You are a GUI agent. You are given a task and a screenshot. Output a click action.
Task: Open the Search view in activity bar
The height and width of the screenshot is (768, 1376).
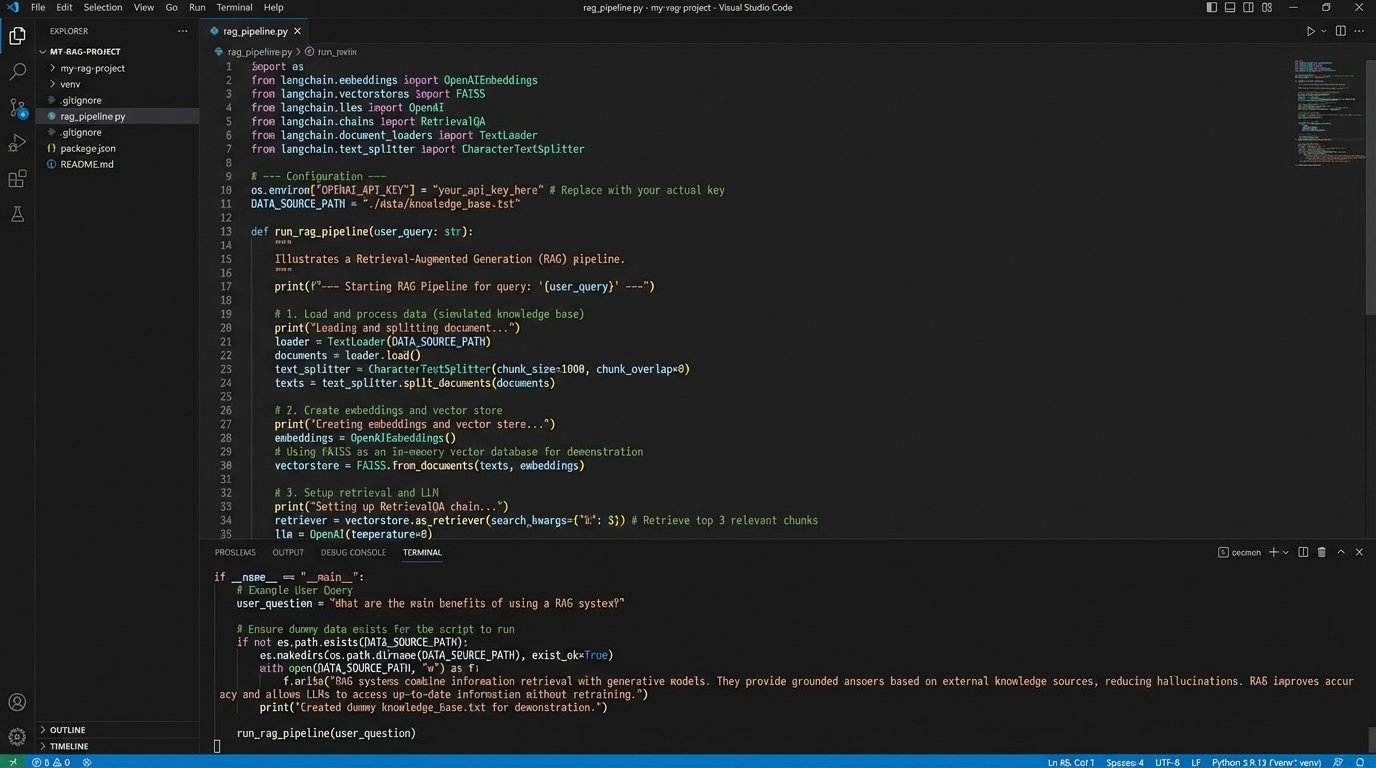coord(17,72)
